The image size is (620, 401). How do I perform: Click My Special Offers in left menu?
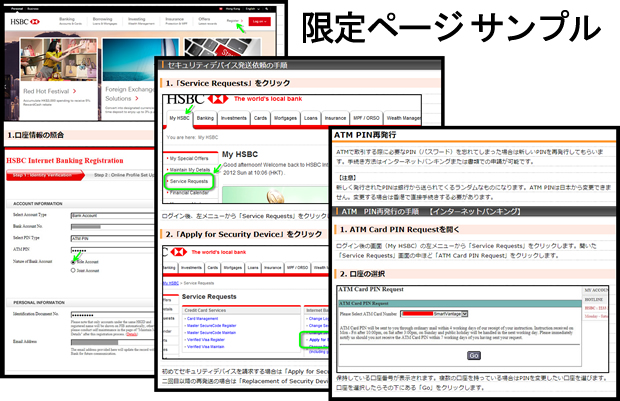(x=189, y=159)
